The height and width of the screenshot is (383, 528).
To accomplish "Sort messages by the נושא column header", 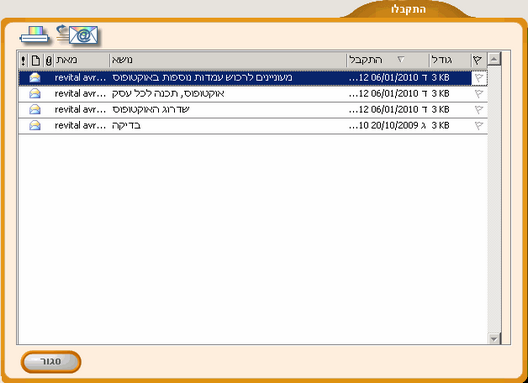I will point(228,60).
